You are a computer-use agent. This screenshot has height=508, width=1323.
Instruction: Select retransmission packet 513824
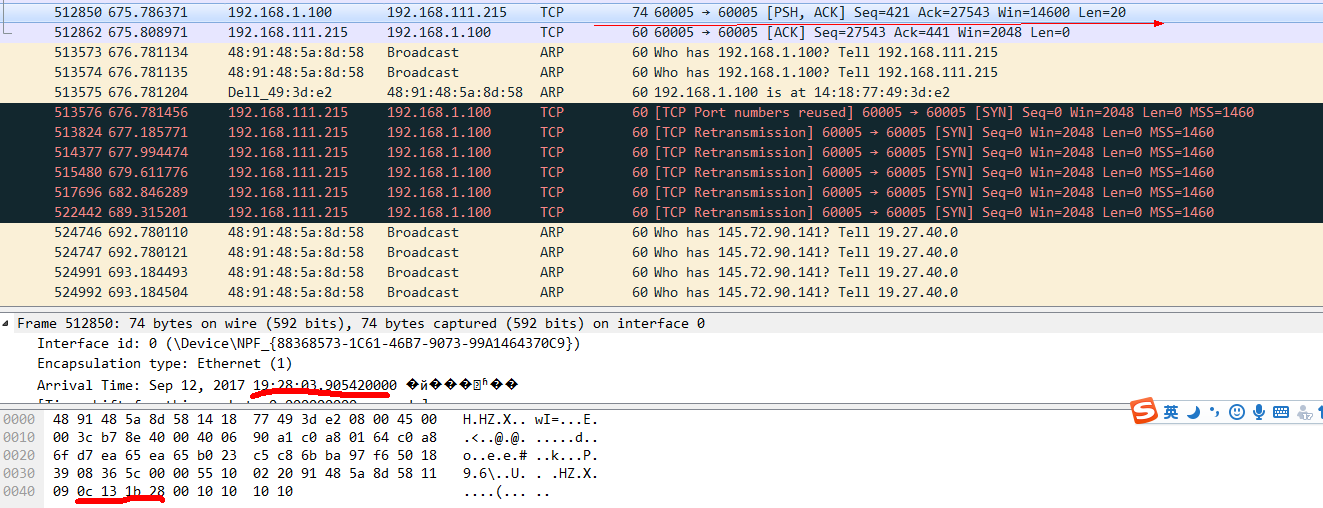661,132
